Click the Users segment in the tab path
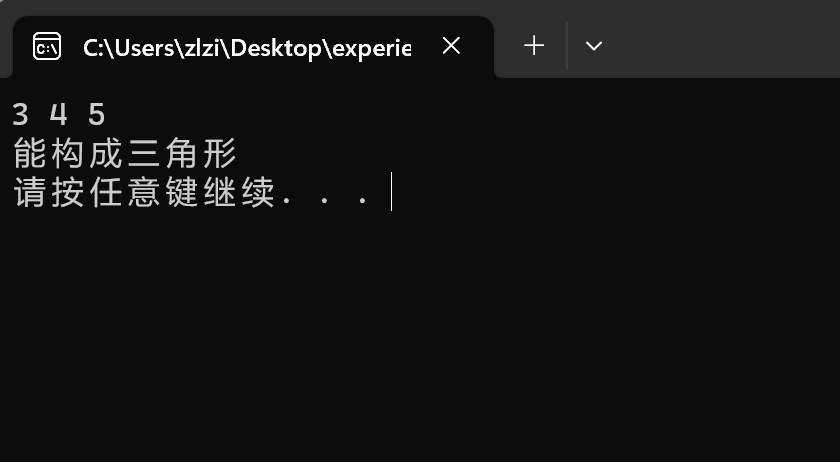This screenshot has height=462, width=840. pos(142,48)
